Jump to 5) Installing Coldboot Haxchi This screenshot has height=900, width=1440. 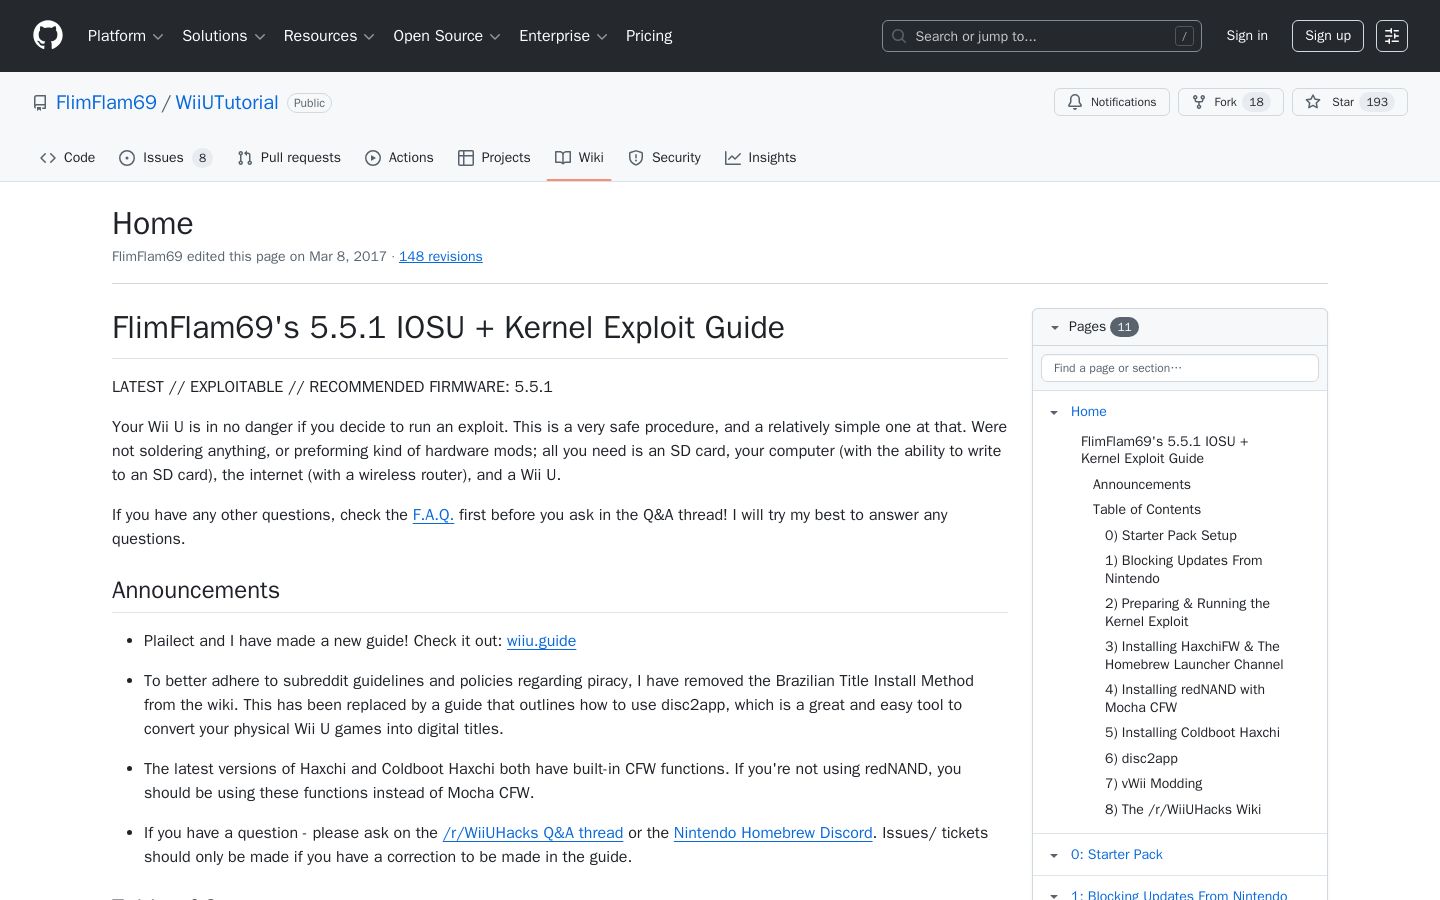[x=1193, y=733]
